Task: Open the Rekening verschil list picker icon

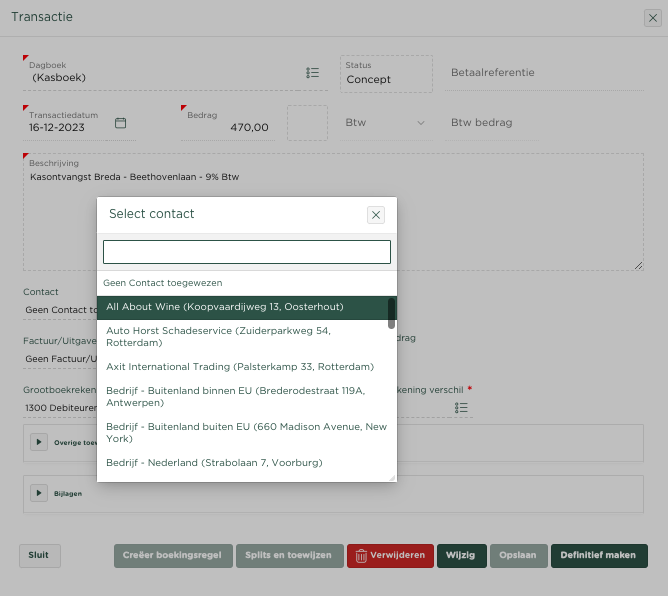Action: [x=461, y=408]
